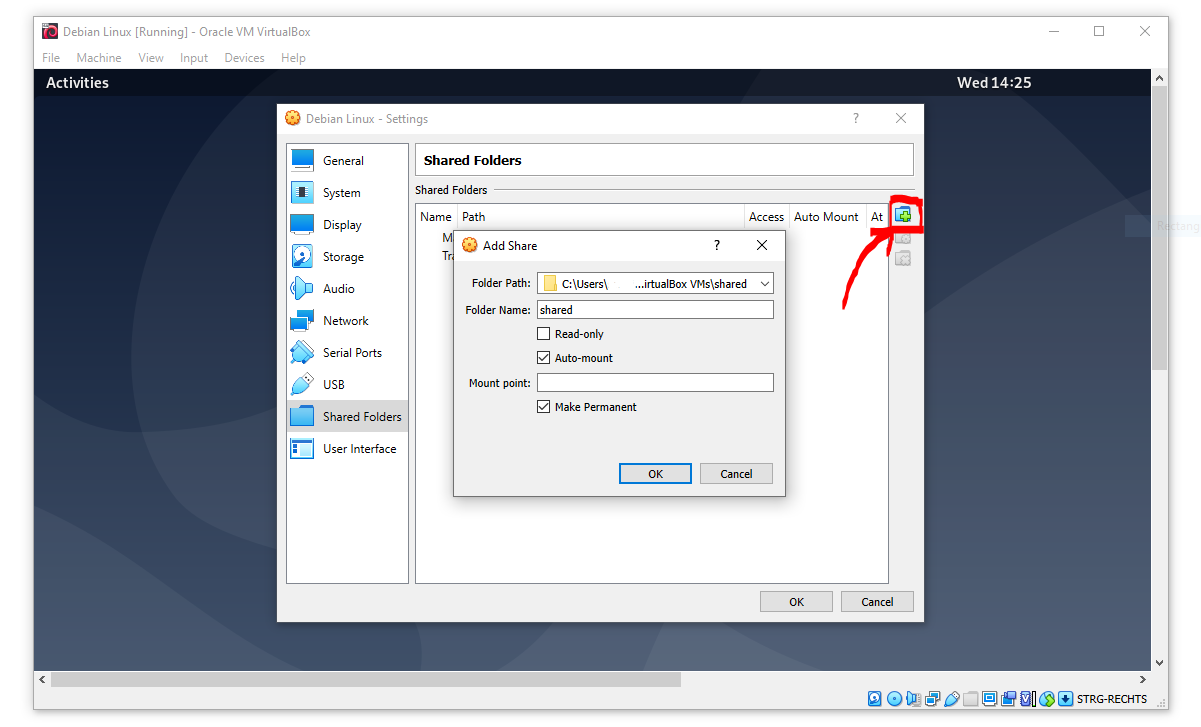
Task: Uncheck the Auto-mount checkbox
Action: pyautogui.click(x=544, y=358)
